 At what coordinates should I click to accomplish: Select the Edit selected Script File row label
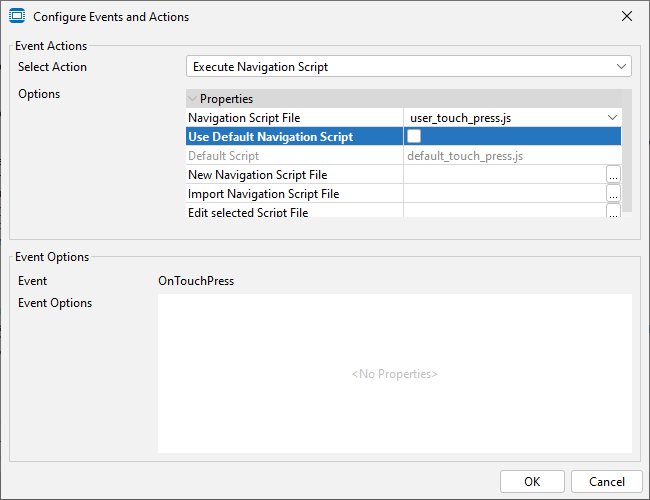tap(248, 212)
